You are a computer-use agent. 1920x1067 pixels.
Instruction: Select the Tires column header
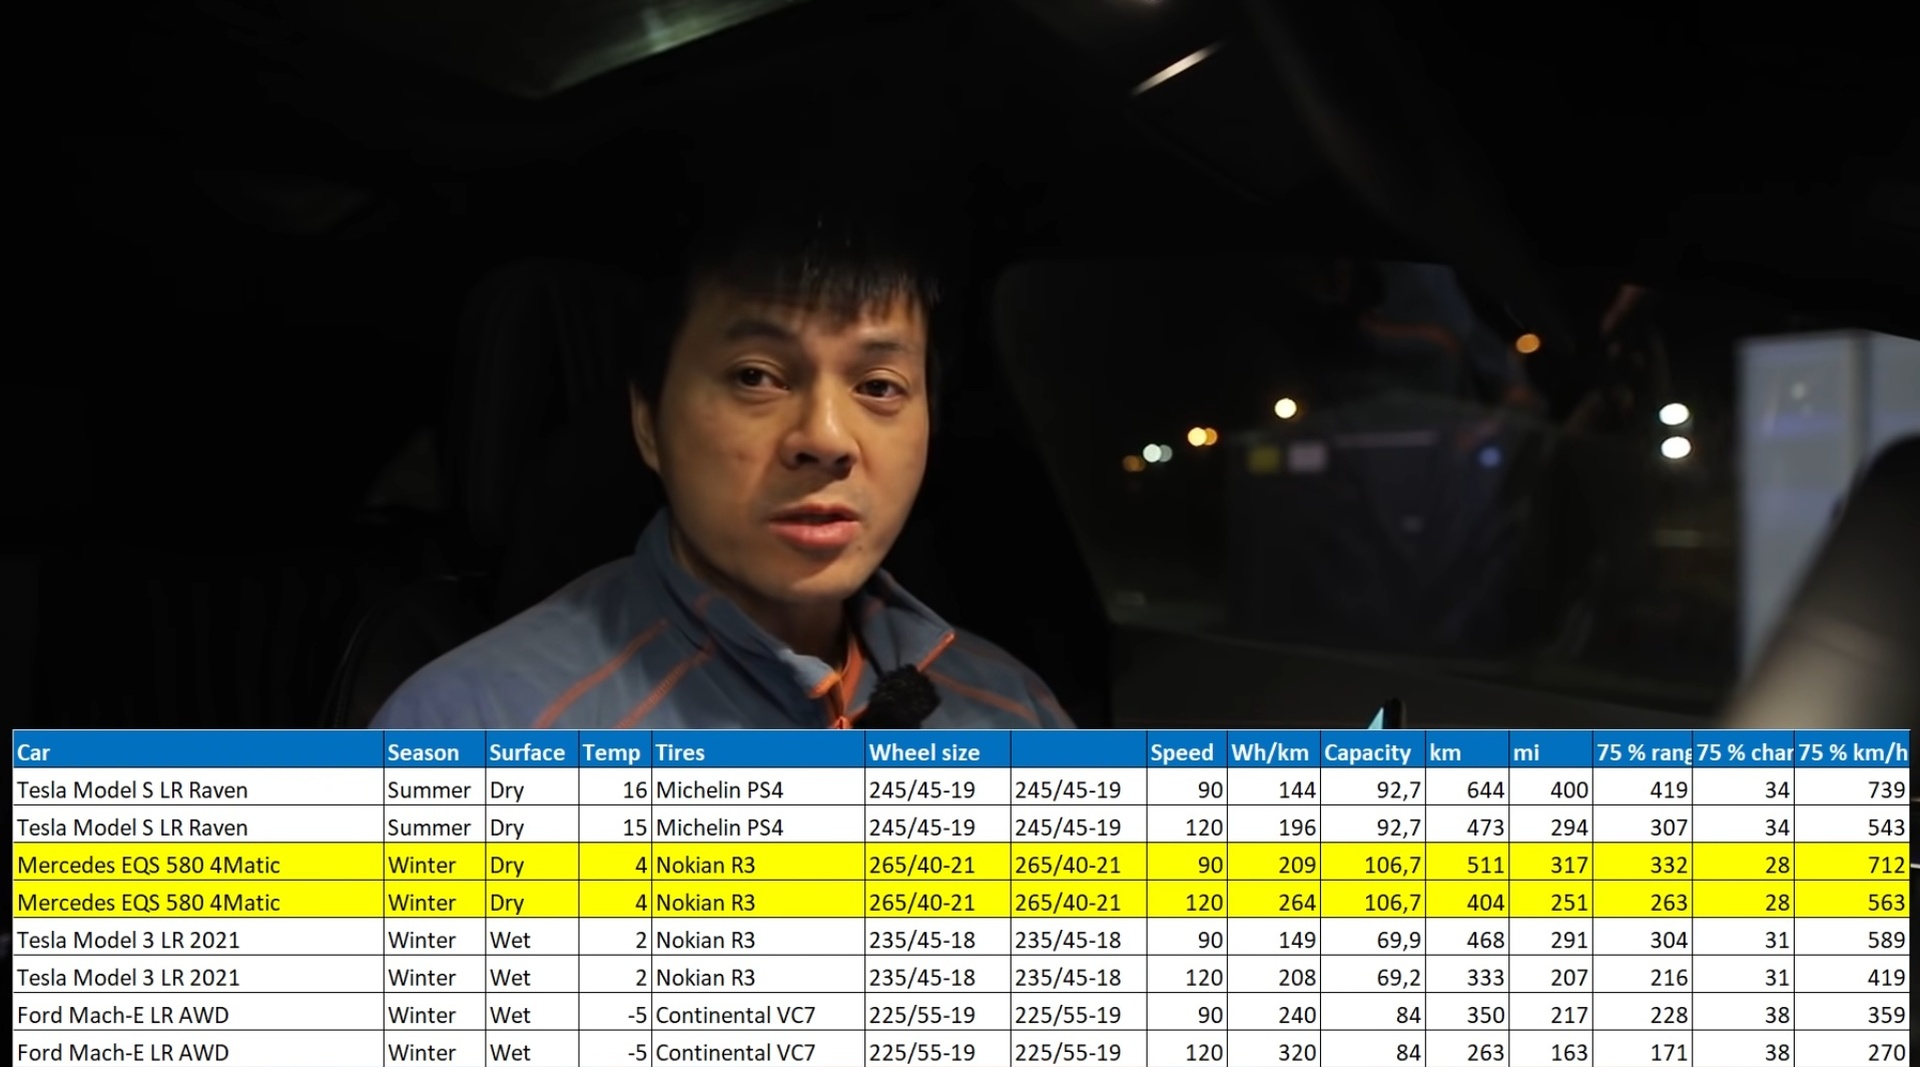758,752
